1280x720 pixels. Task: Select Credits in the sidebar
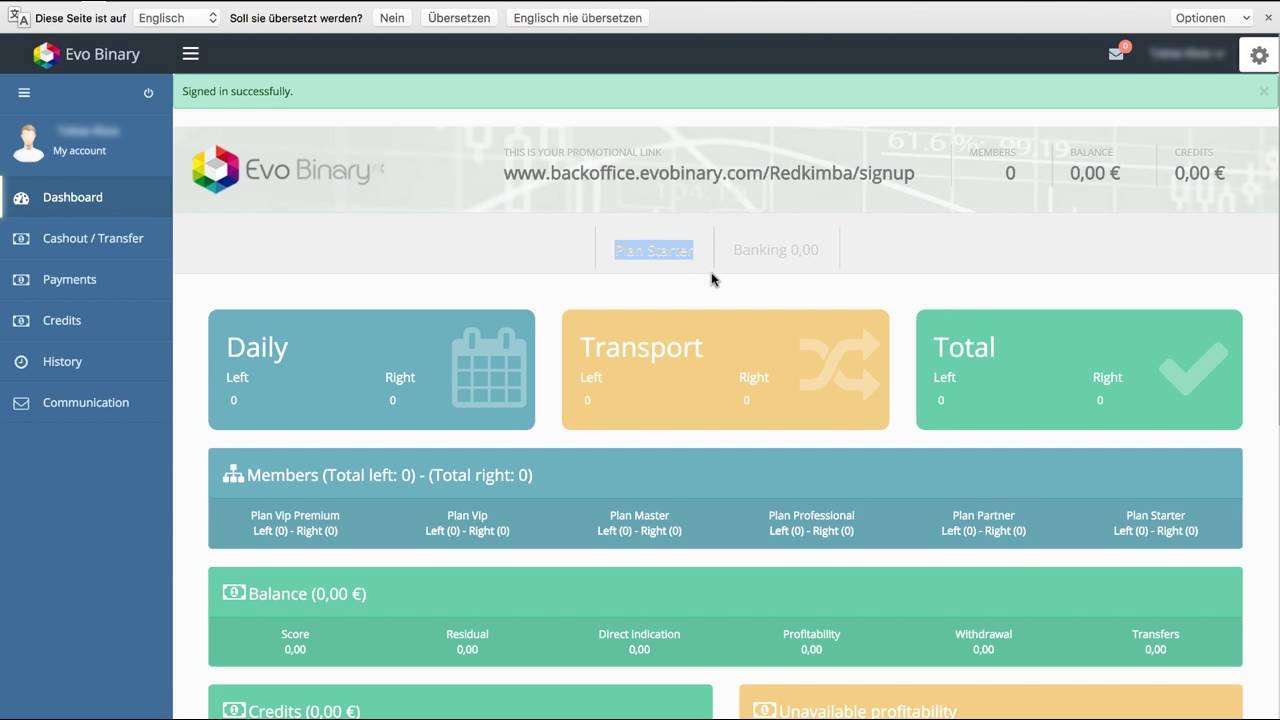(86, 320)
